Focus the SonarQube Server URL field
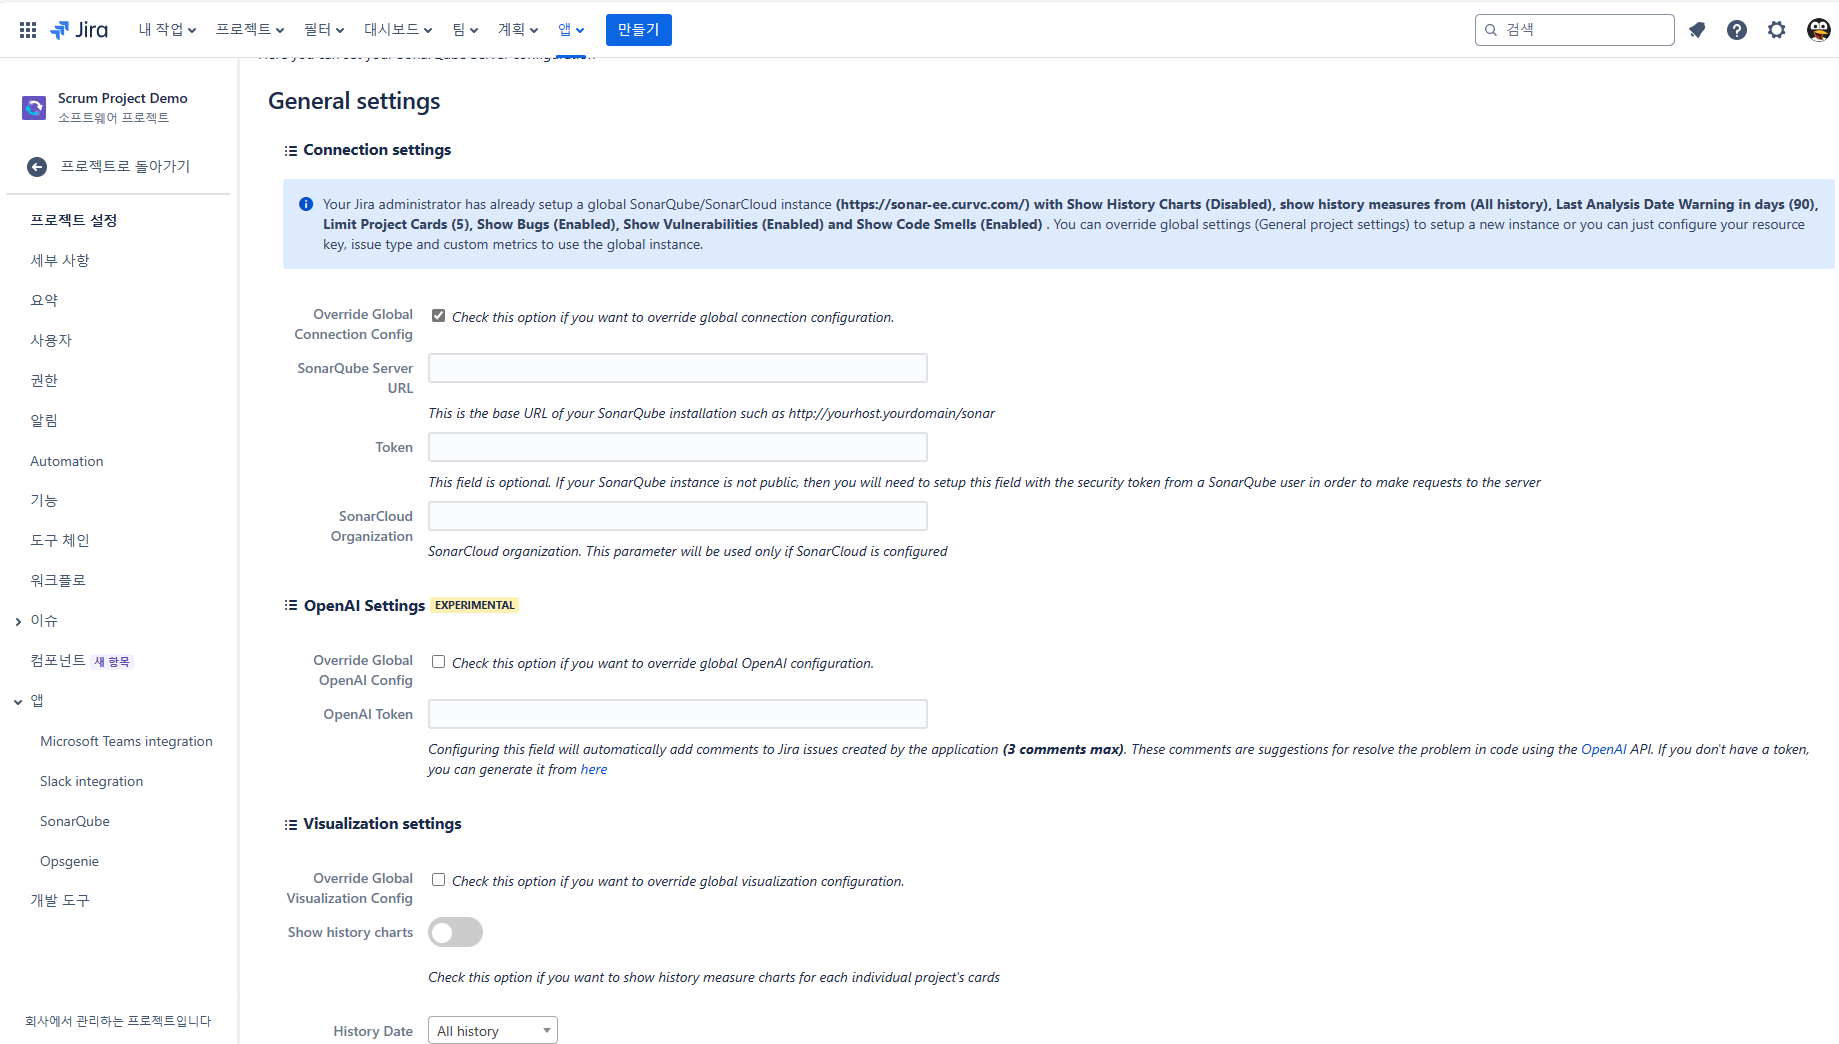Screen dimensions: 1839x1044 (678, 368)
